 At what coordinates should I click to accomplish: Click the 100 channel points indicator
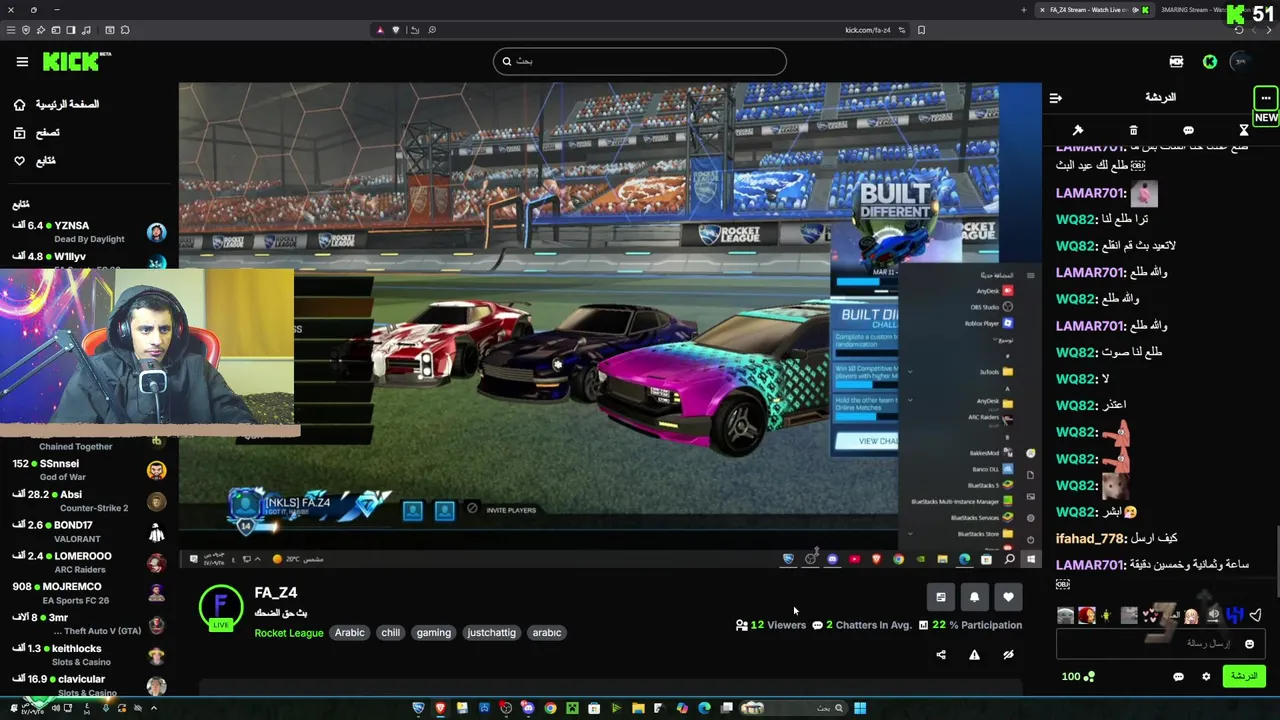coord(1078,677)
